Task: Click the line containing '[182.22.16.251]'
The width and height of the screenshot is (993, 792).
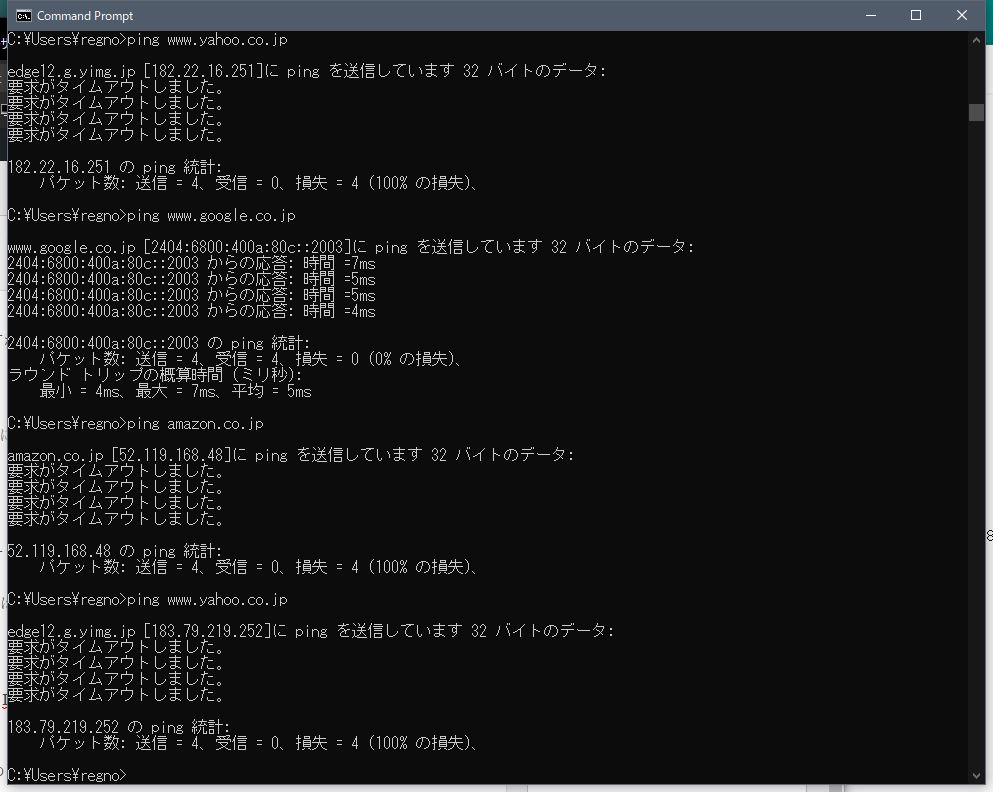Action: 307,71
